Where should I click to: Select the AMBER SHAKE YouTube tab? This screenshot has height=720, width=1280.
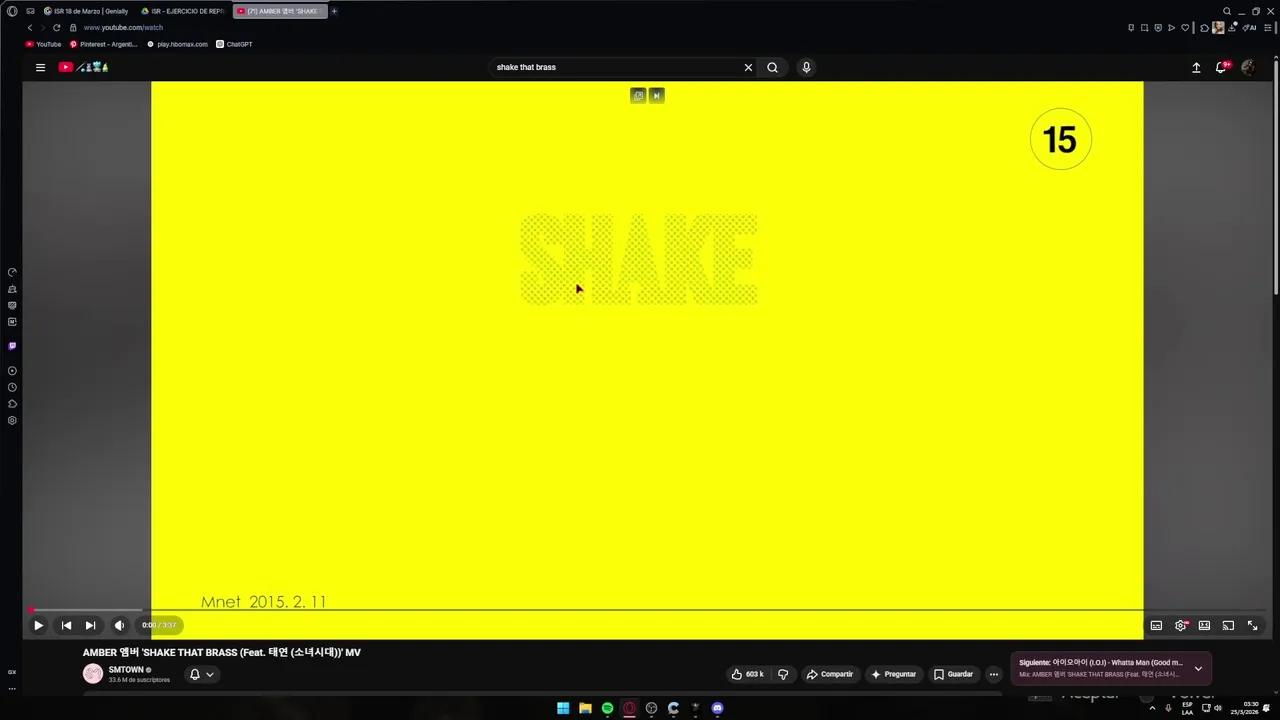pyautogui.click(x=280, y=11)
